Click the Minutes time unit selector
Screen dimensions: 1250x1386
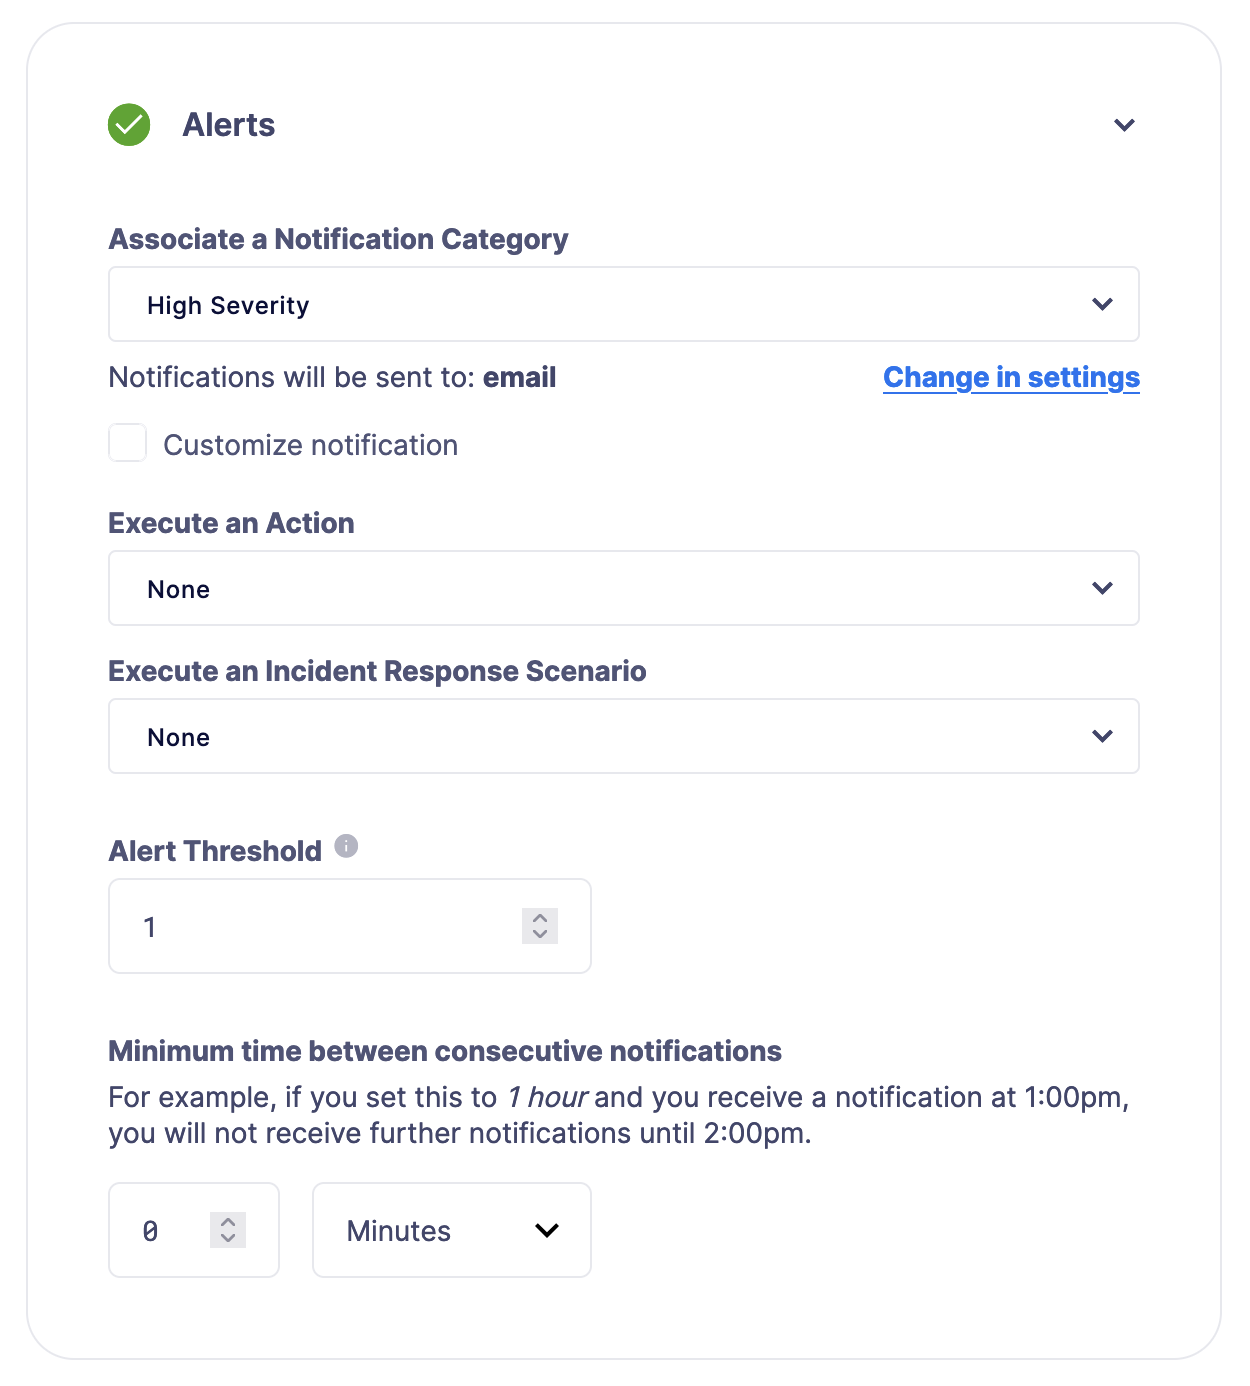451,1231
